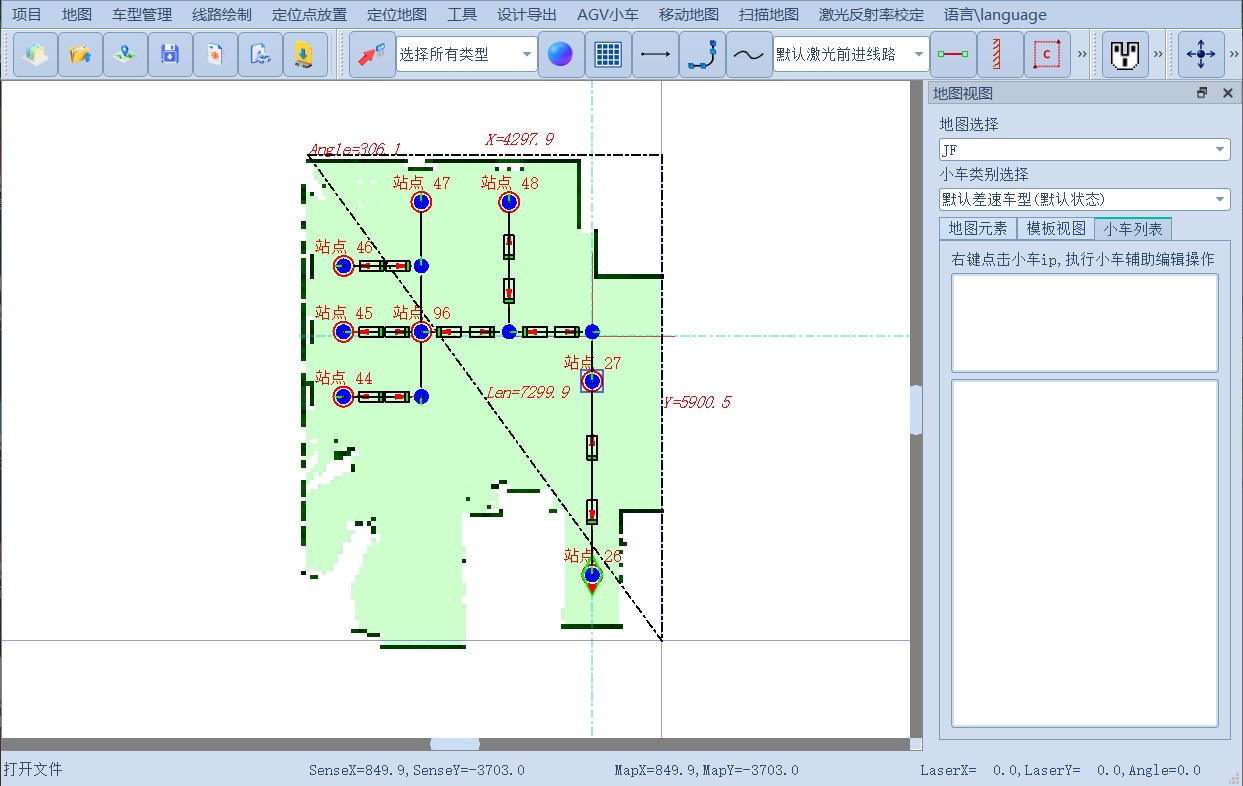Open the 工具 menu

tap(462, 15)
